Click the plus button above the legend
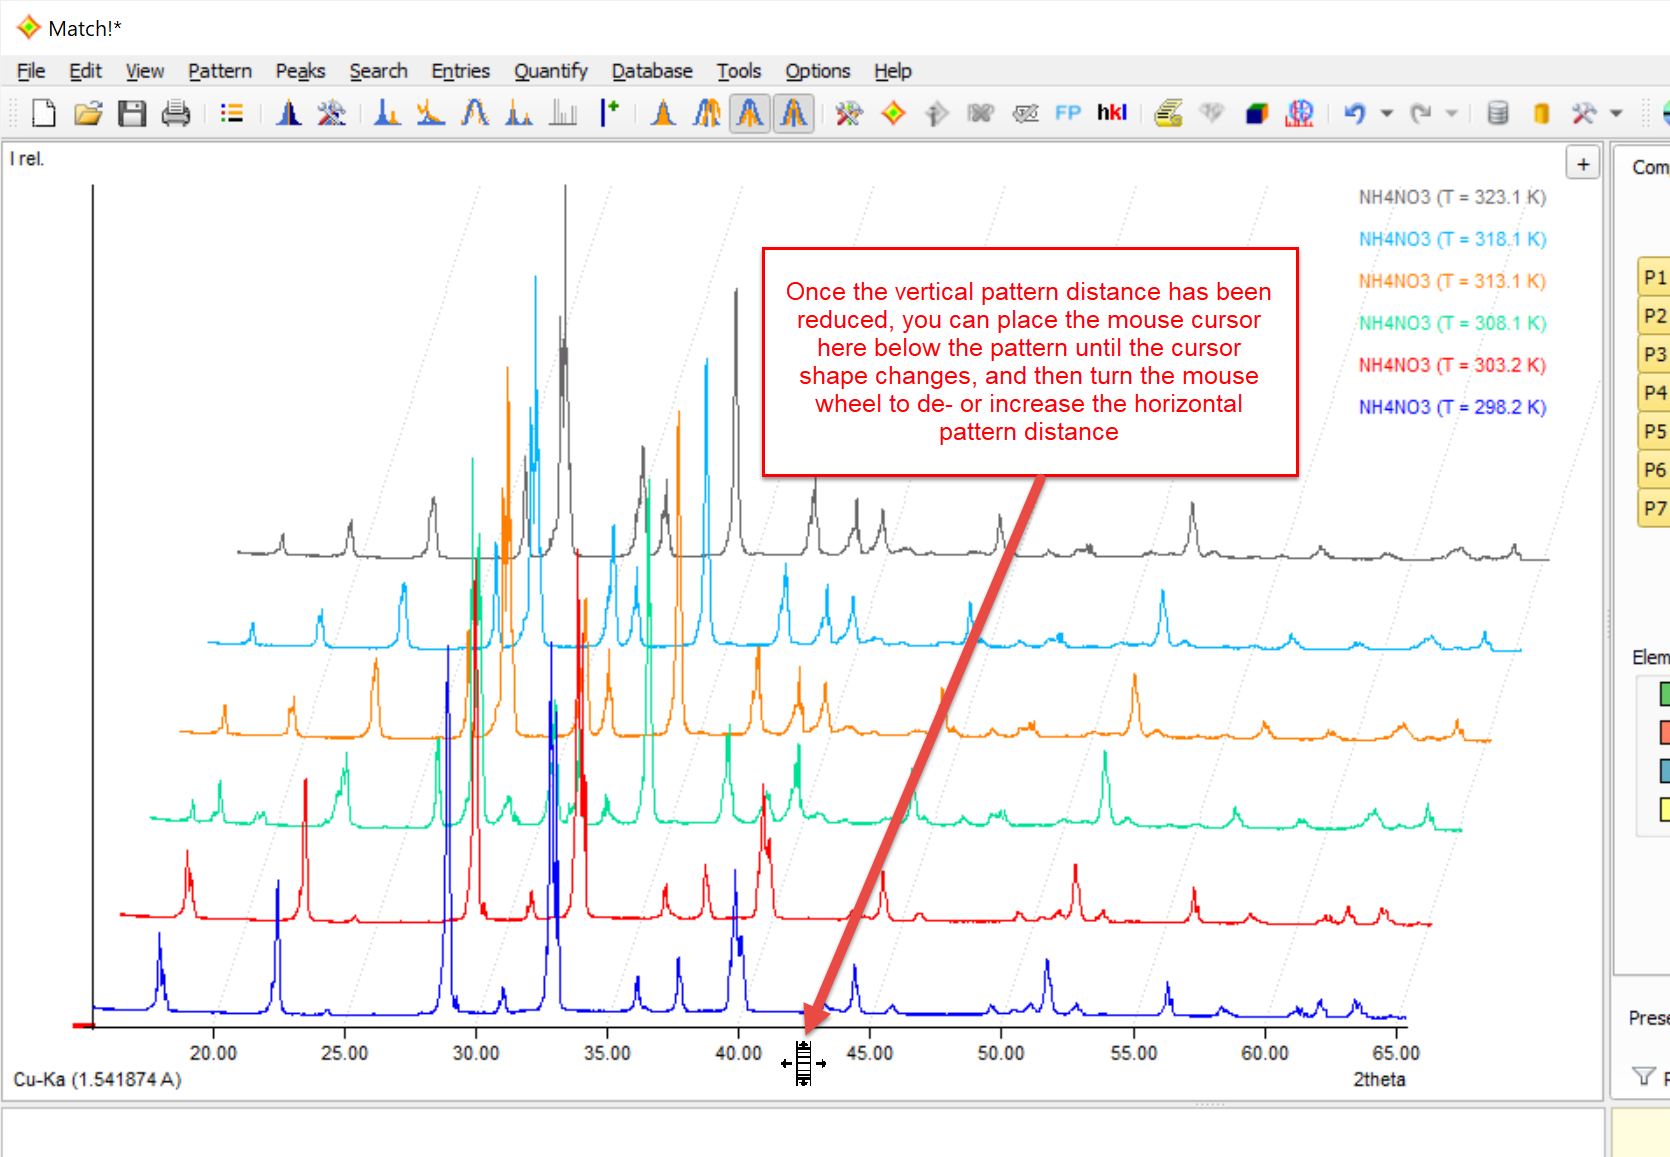 [1583, 164]
